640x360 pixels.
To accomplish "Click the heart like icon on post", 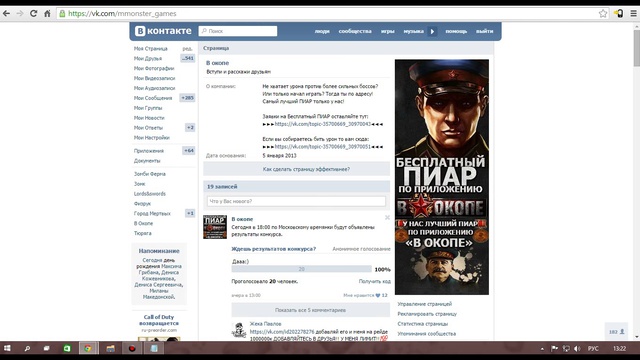I will tap(378, 295).
